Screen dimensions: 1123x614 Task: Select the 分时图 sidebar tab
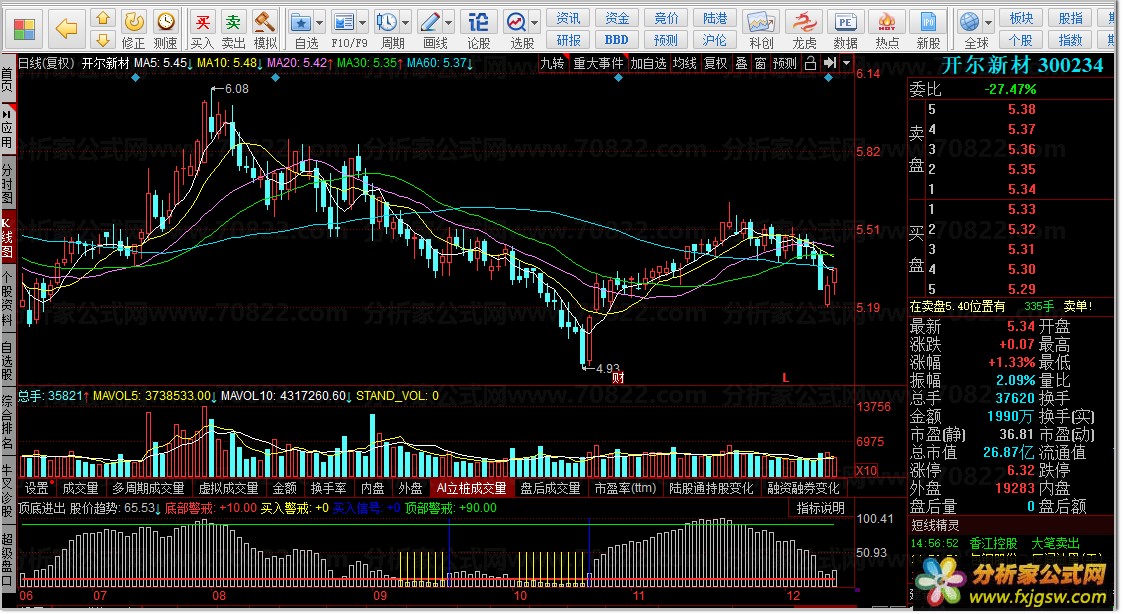point(7,184)
